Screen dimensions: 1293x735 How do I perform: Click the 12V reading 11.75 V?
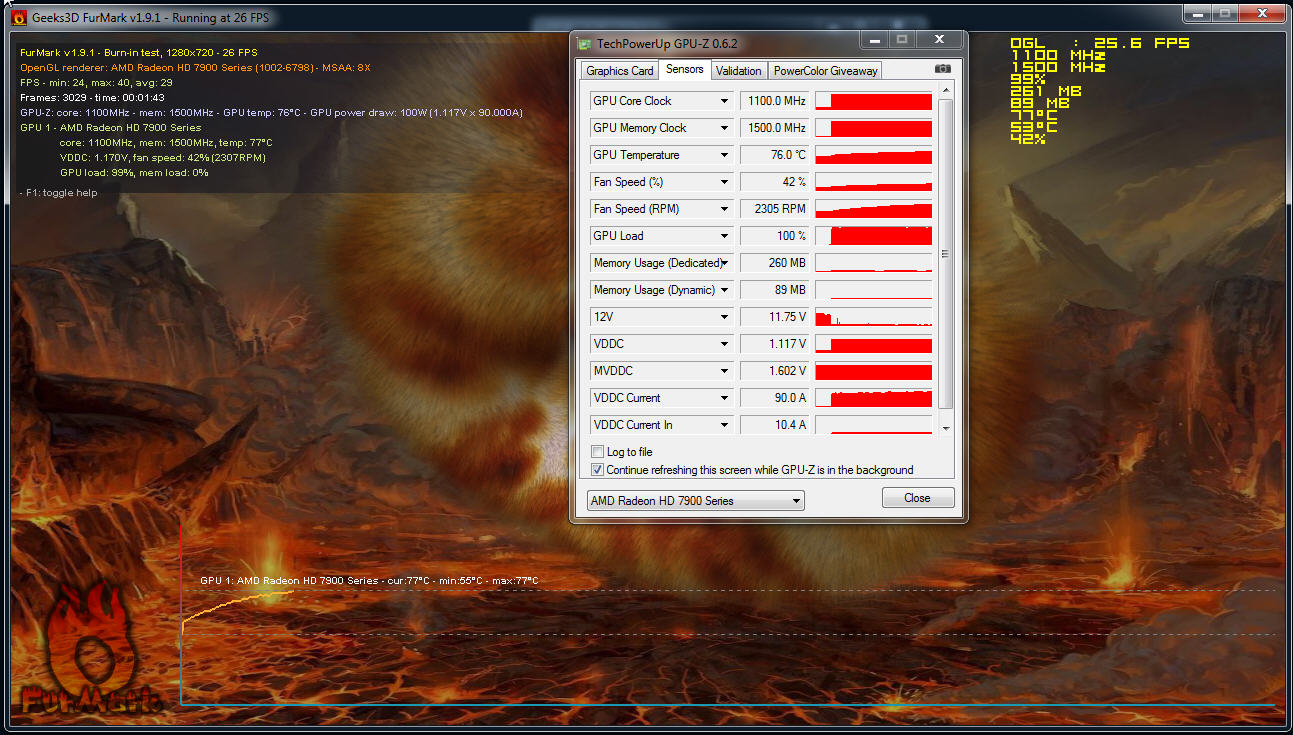pyautogui.click(x=775, y=317)
